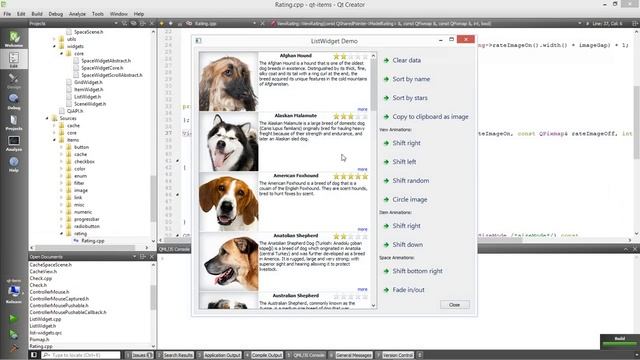Collapse the widgets folder in the project tree
This screenshot has height=360, width=640.
coord(54,47)
